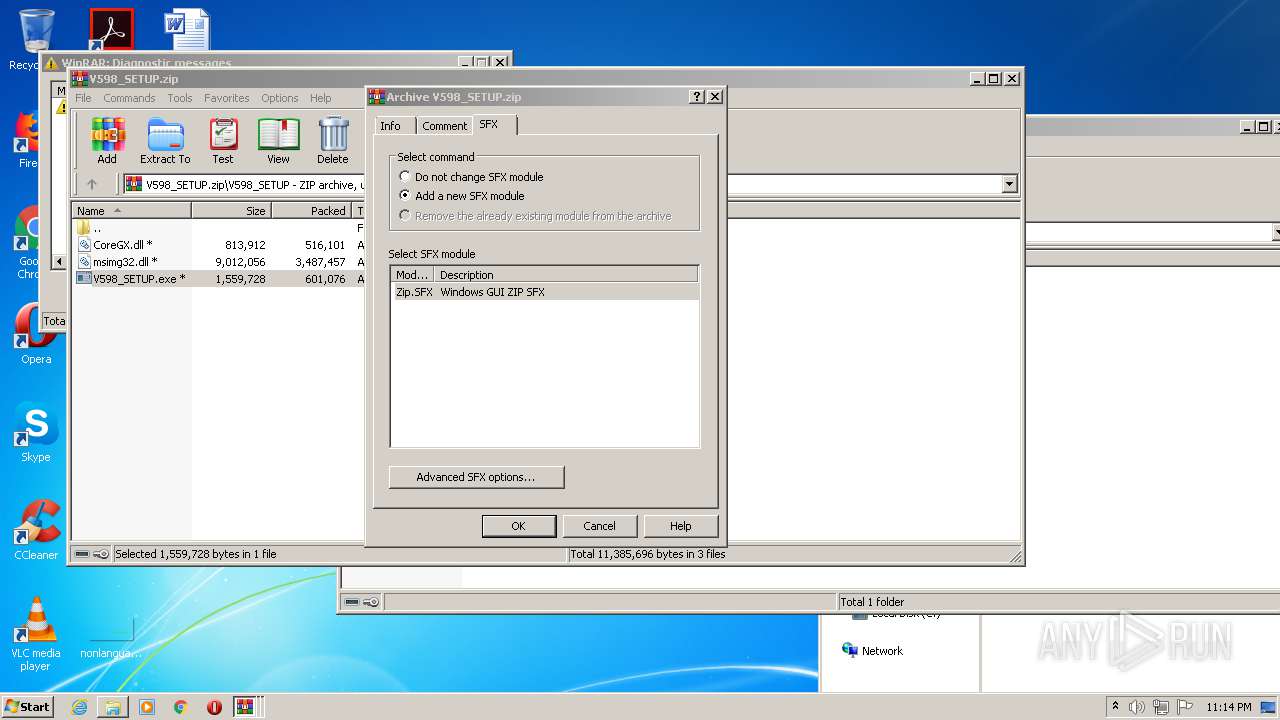This screenshot has height=720, width=1280.
Task: Click the drive/key status bar icon
Action: (92, 554)
